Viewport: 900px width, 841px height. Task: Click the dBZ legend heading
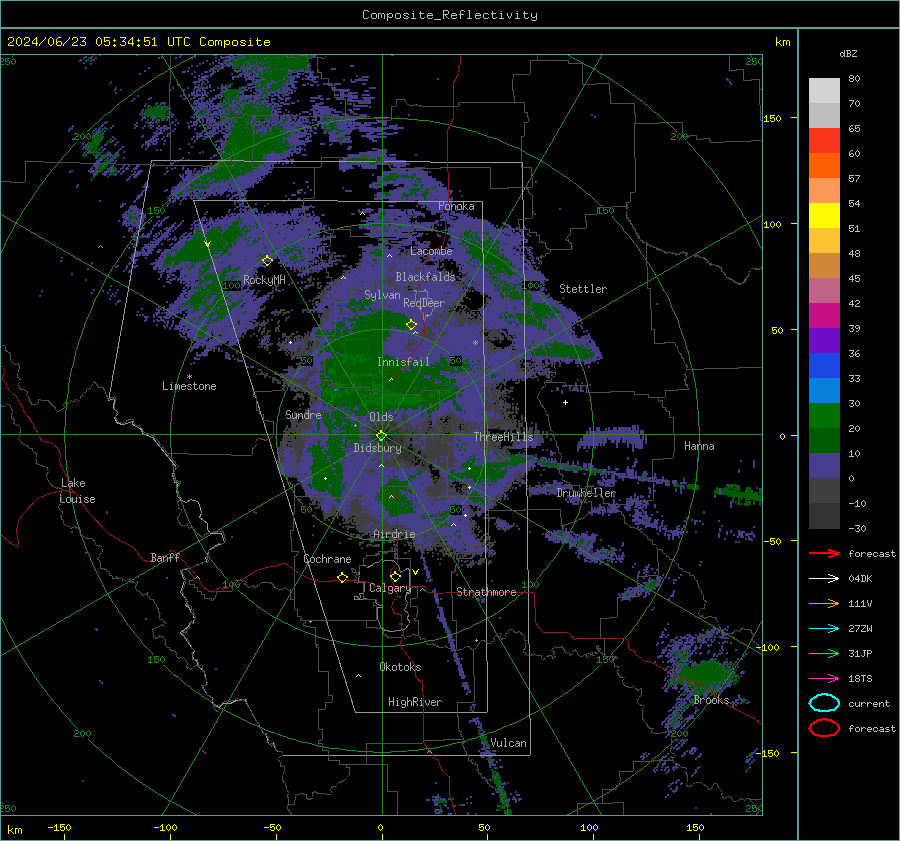[x=848, y=54]
